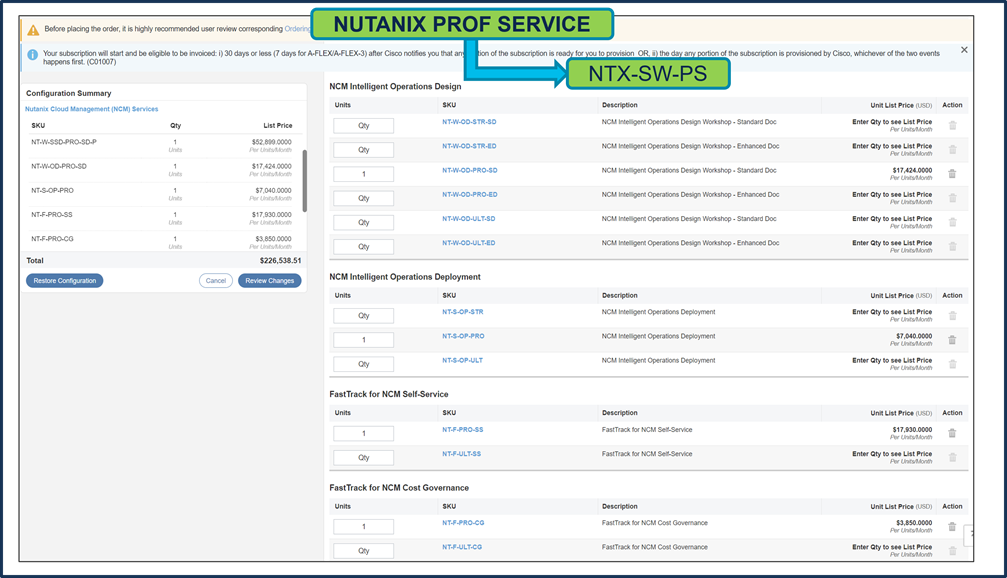1007x578 pixels.
Task: Click the Qty field for NT-S-OP-STR
Action: tap(363, 316)
